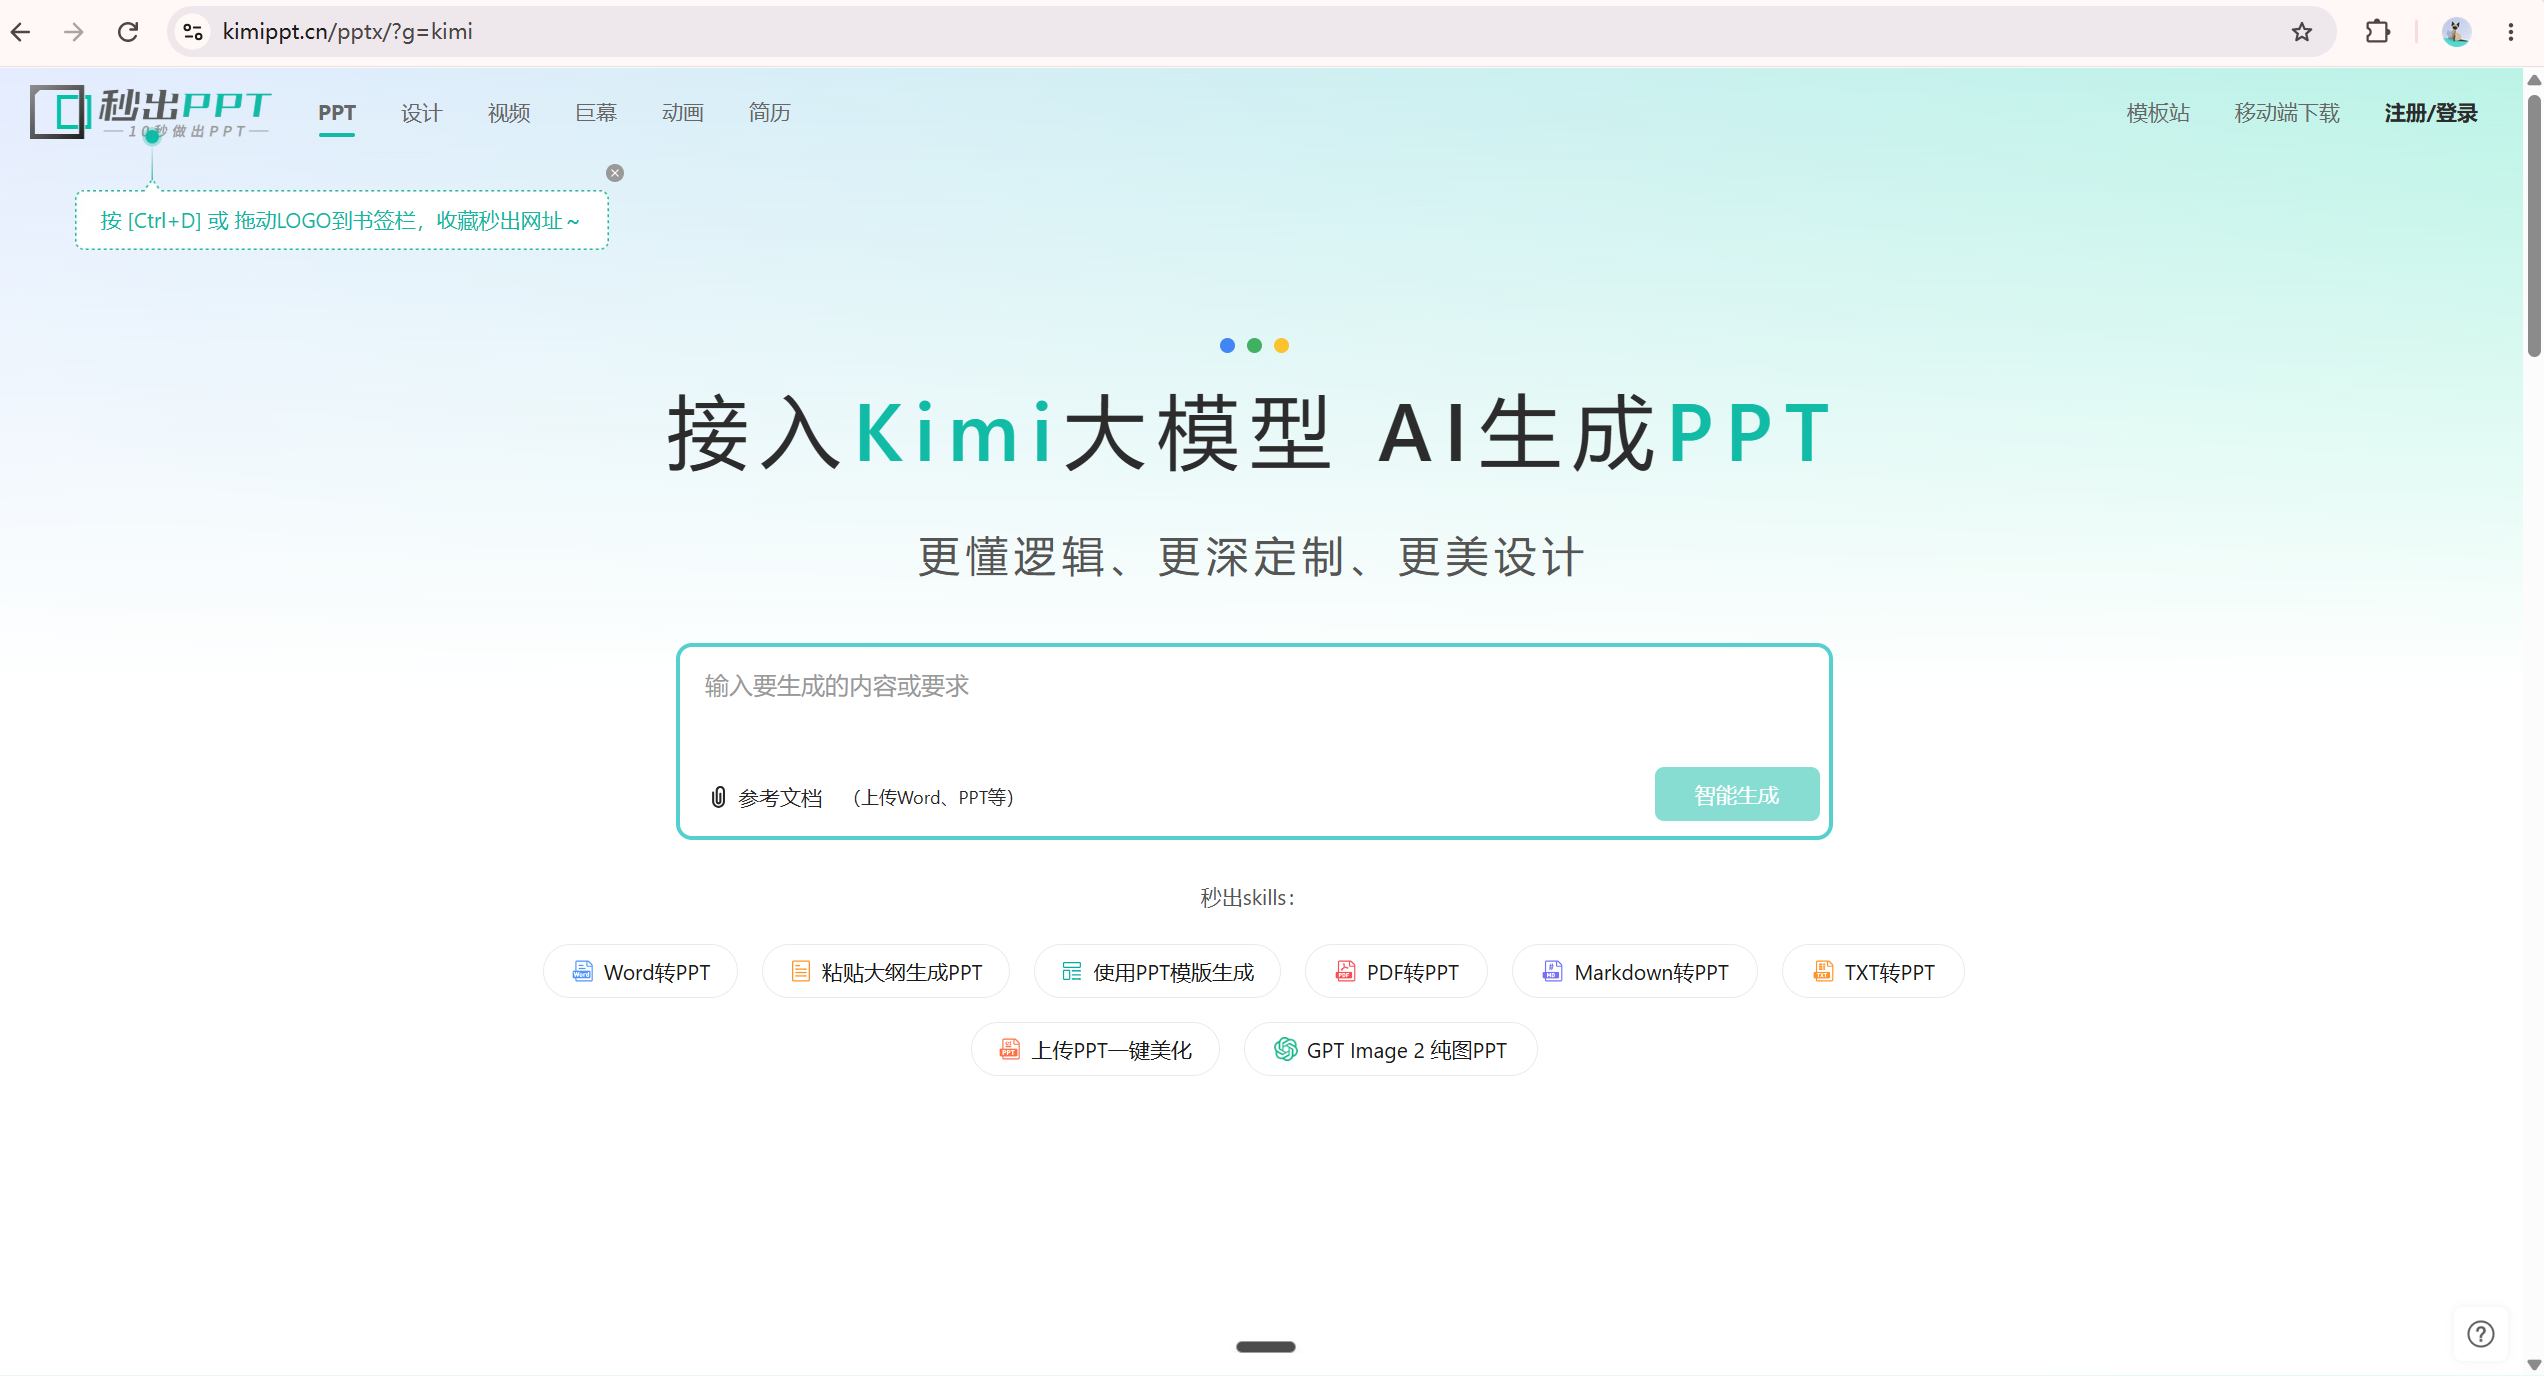This screenshot has width=2544, height=1376.
Task: Click 参考文档 upload option
Action: [780, 797]
